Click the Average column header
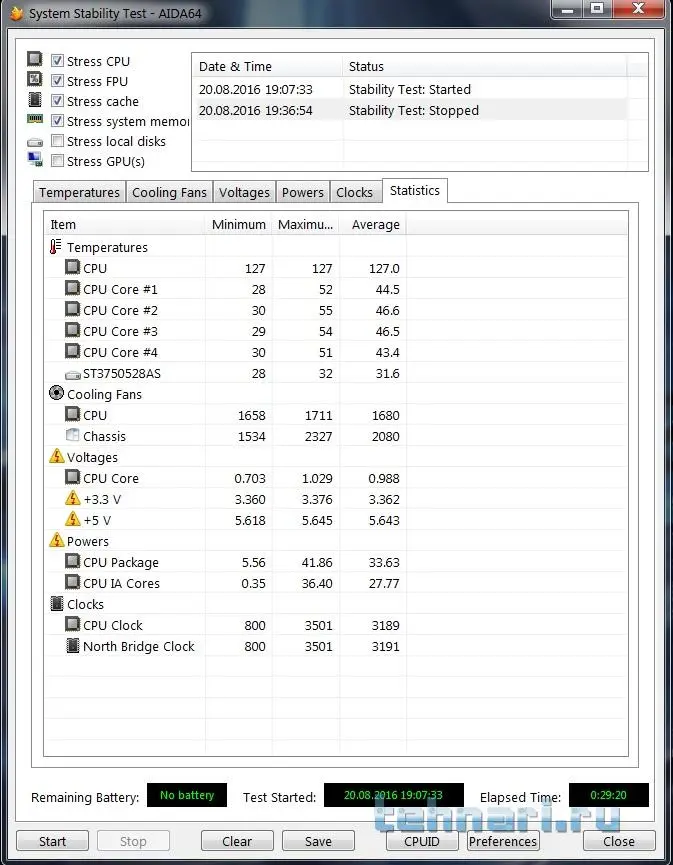The height and width of the screenshot is (865, 673). [373, 225]
